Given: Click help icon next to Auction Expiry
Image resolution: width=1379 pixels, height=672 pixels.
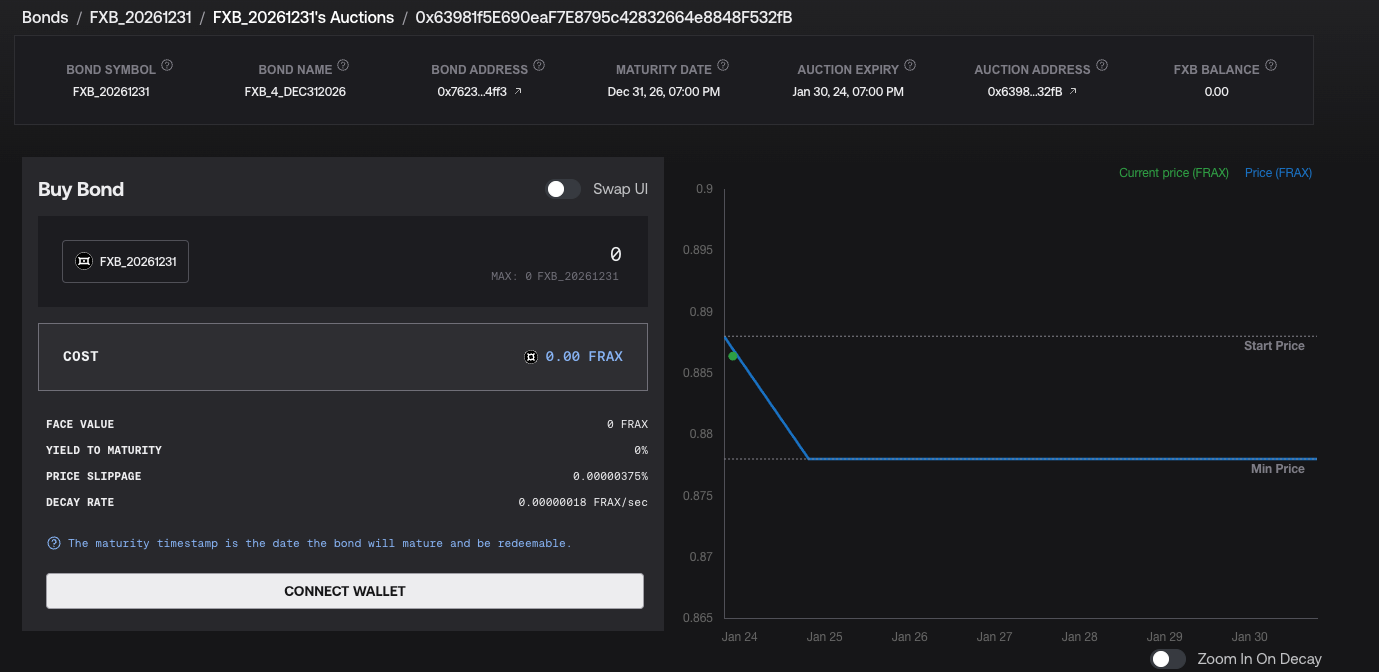Looking at the screenshot, I should point(910,66).
